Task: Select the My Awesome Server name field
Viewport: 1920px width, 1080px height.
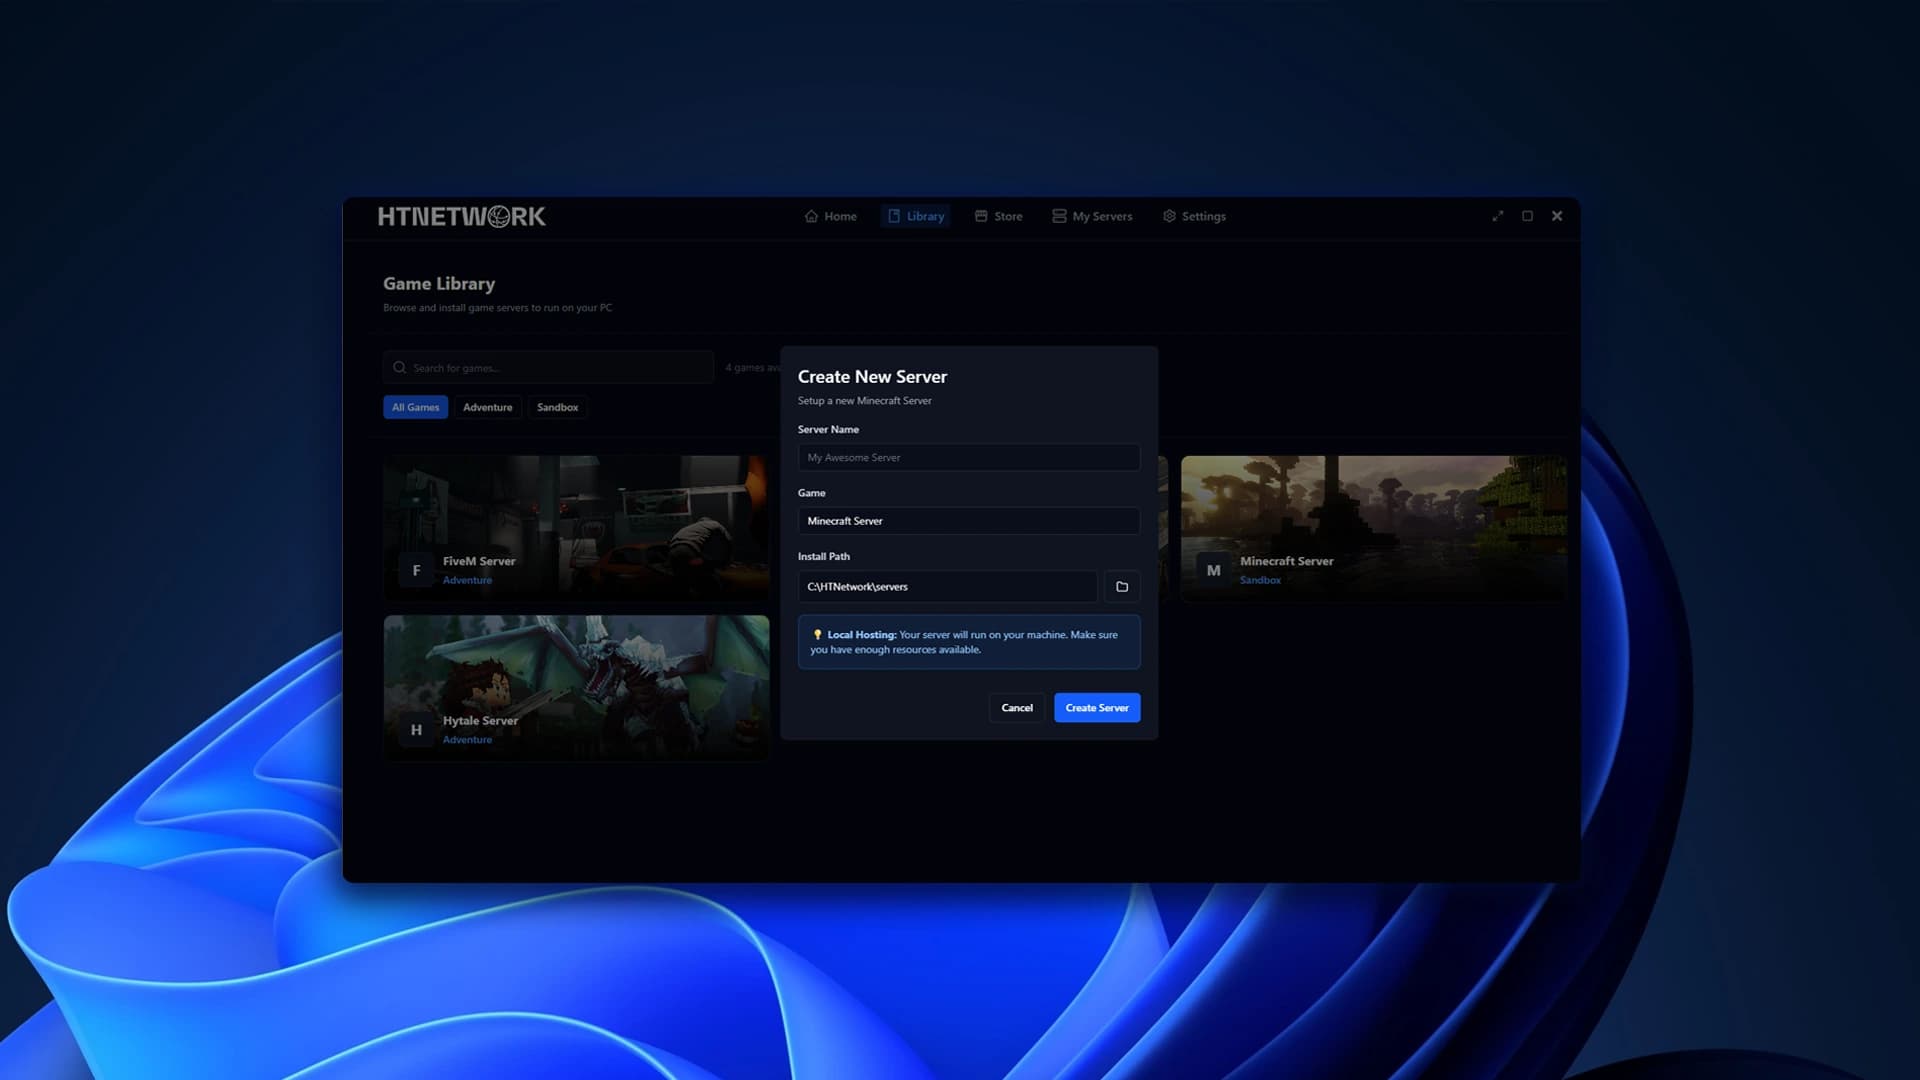Action: pyautogui.click(x=968, y=457)
